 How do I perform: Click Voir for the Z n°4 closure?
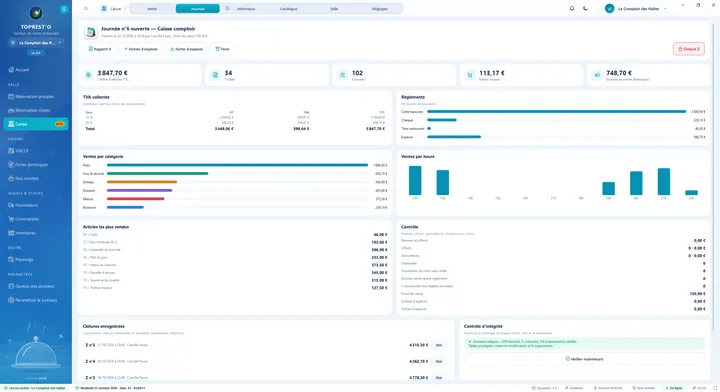439,362
